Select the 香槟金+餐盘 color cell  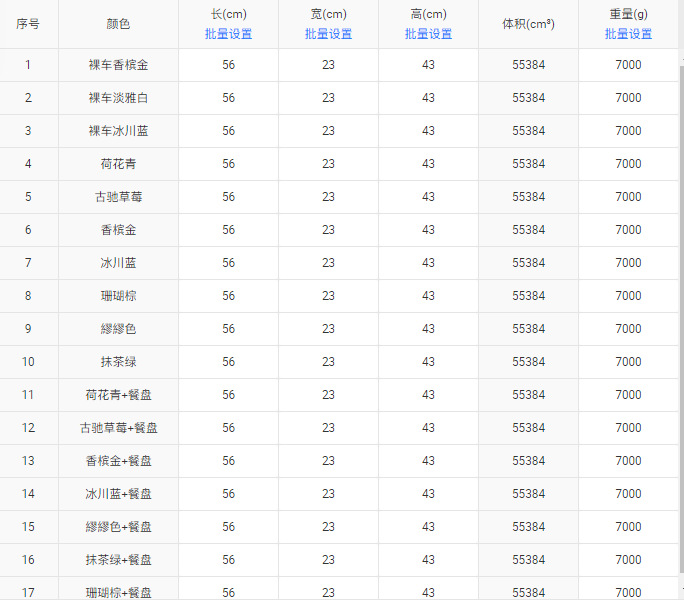[118, 461]
